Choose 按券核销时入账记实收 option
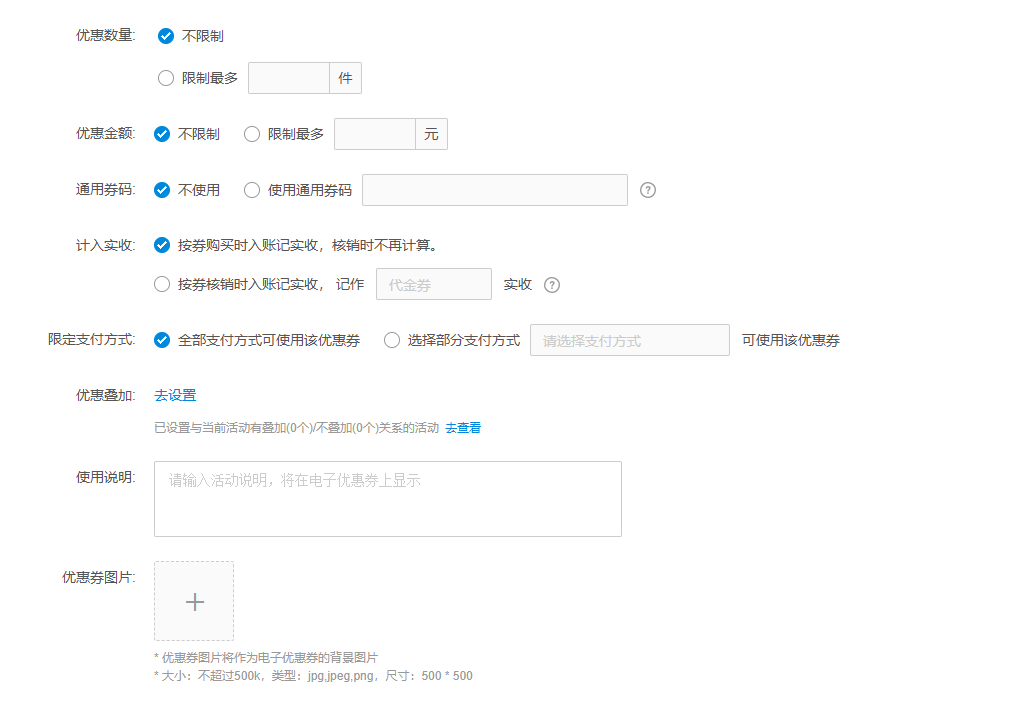This screenshot has width=1022, height=703. pos(161,284)
